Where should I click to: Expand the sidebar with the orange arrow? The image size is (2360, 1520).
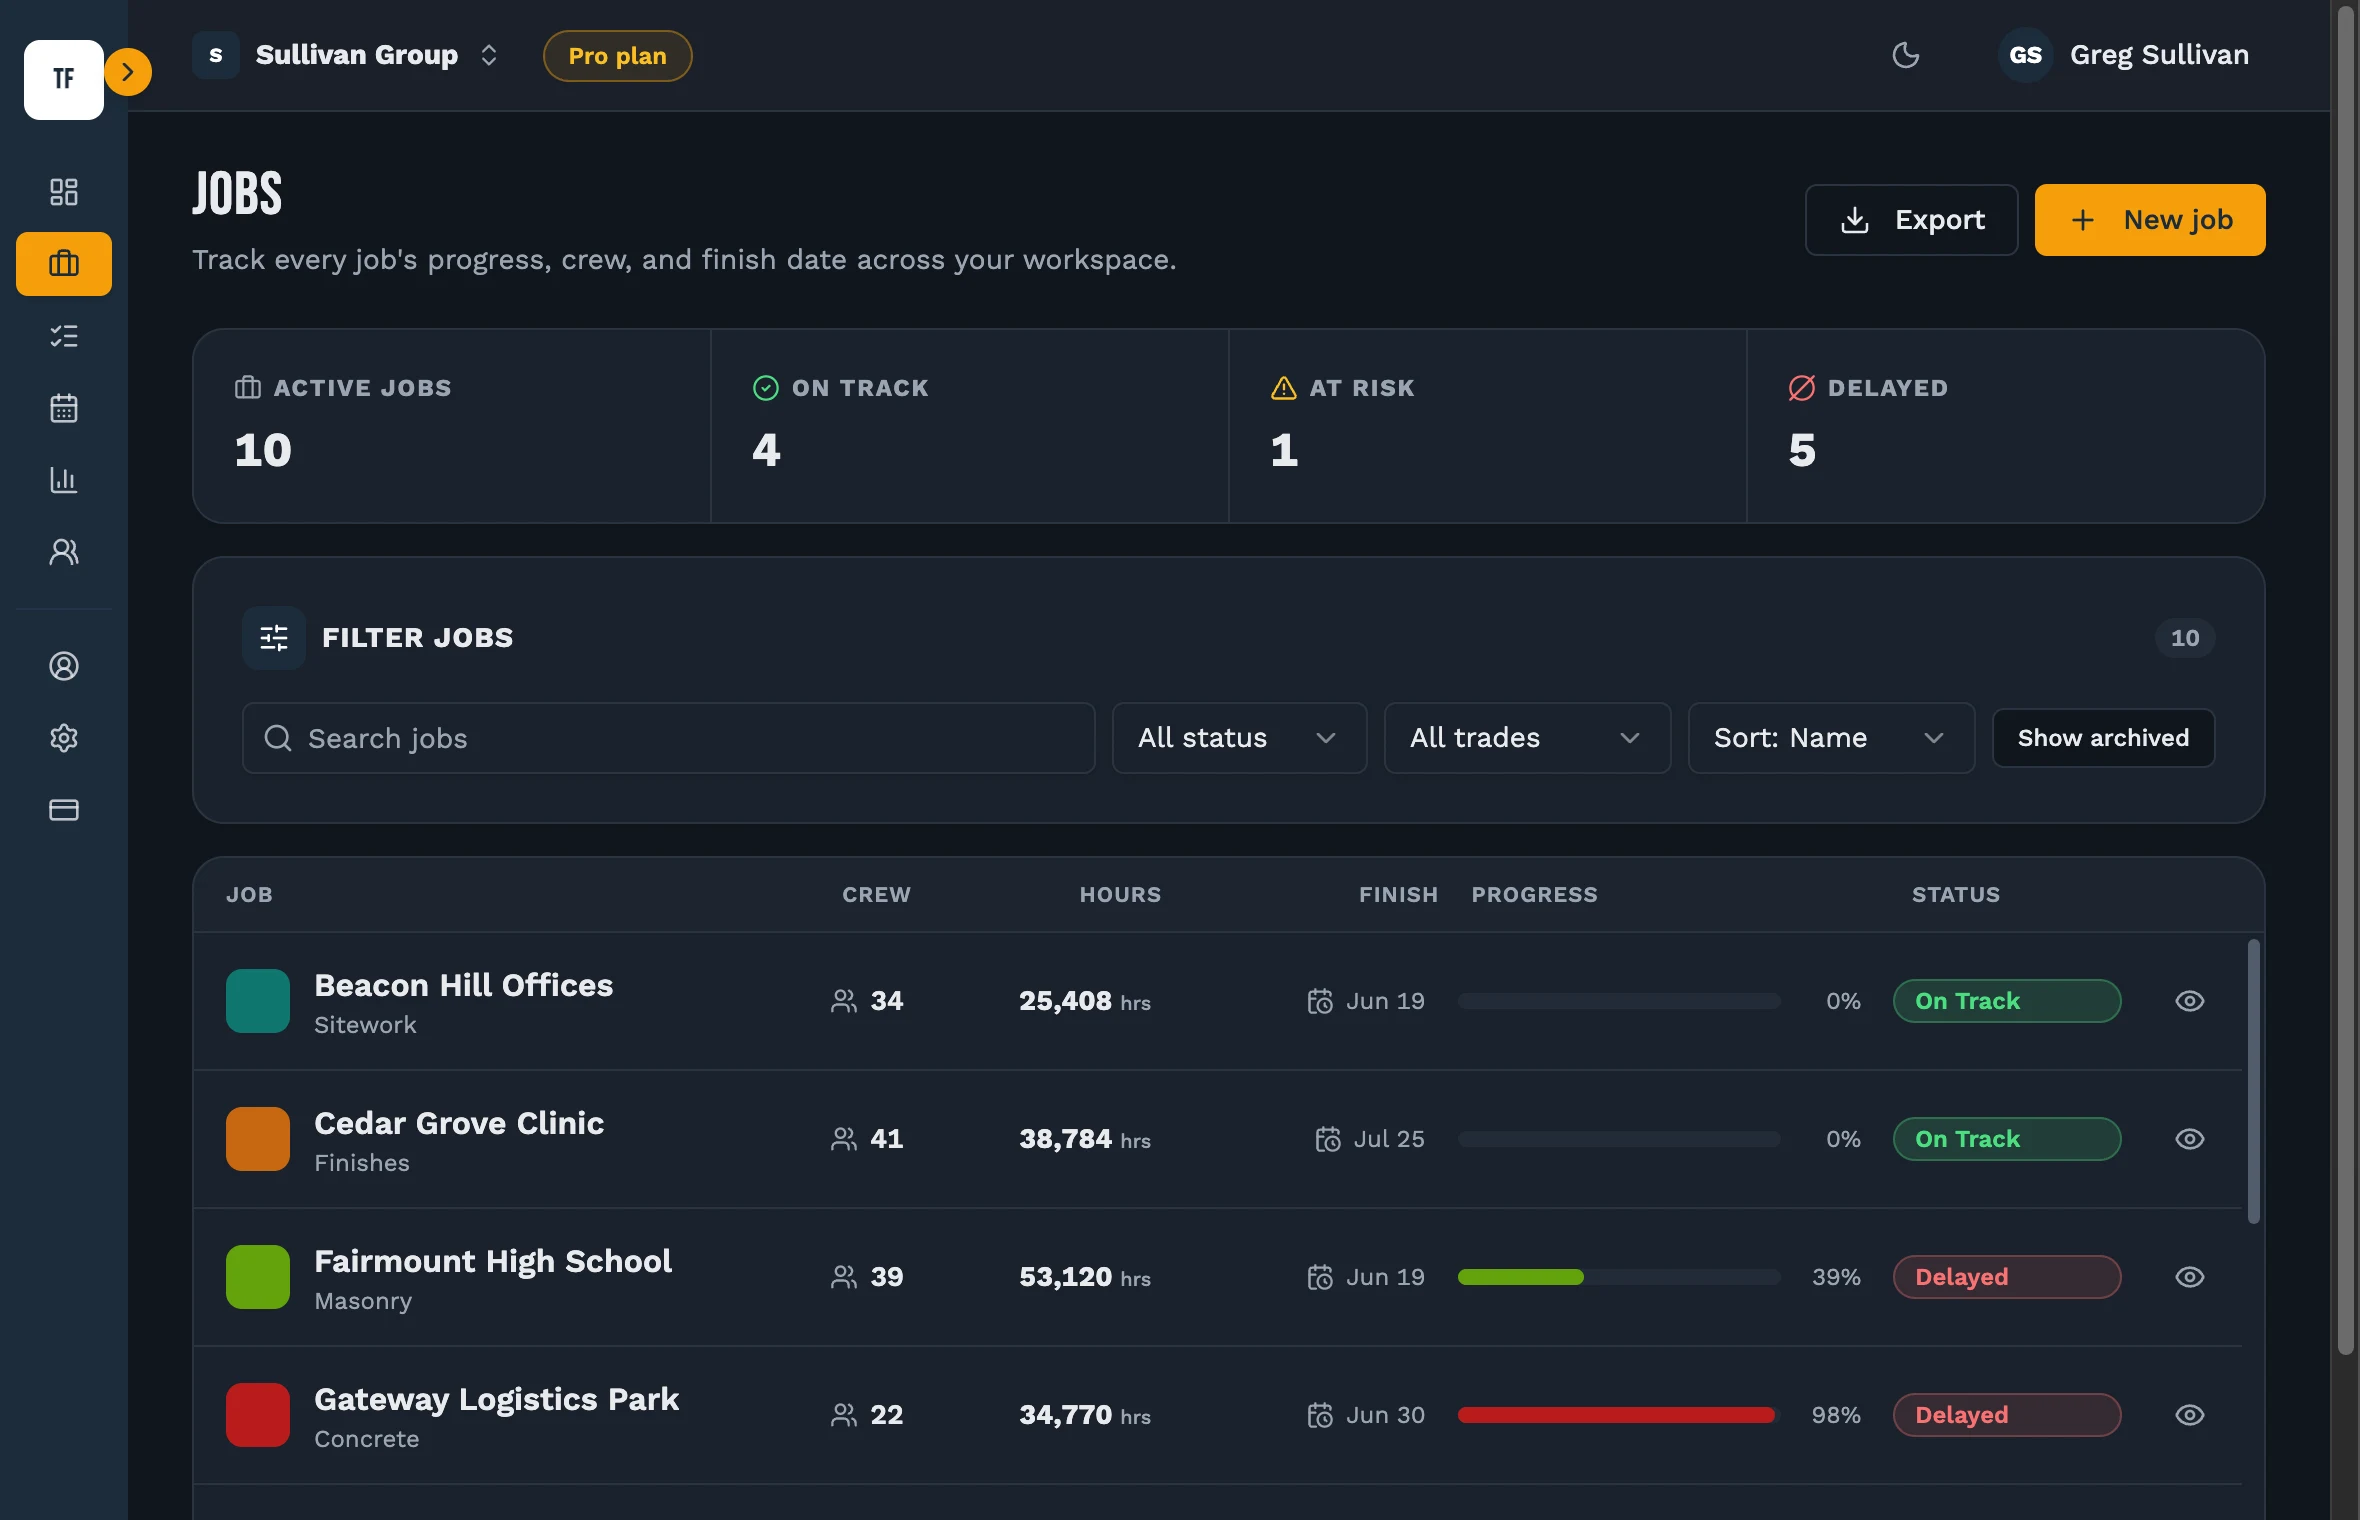128,72
